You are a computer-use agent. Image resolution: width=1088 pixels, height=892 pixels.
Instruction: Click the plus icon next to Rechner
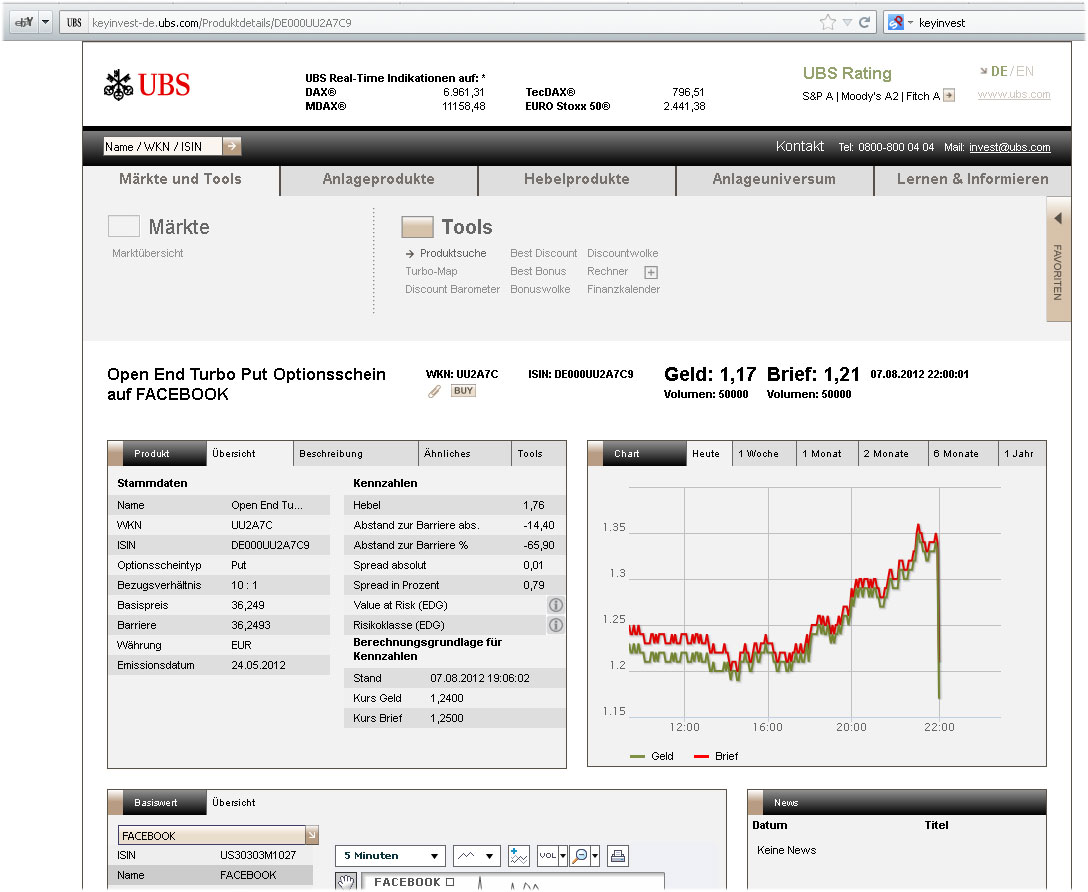pos(651,272)
